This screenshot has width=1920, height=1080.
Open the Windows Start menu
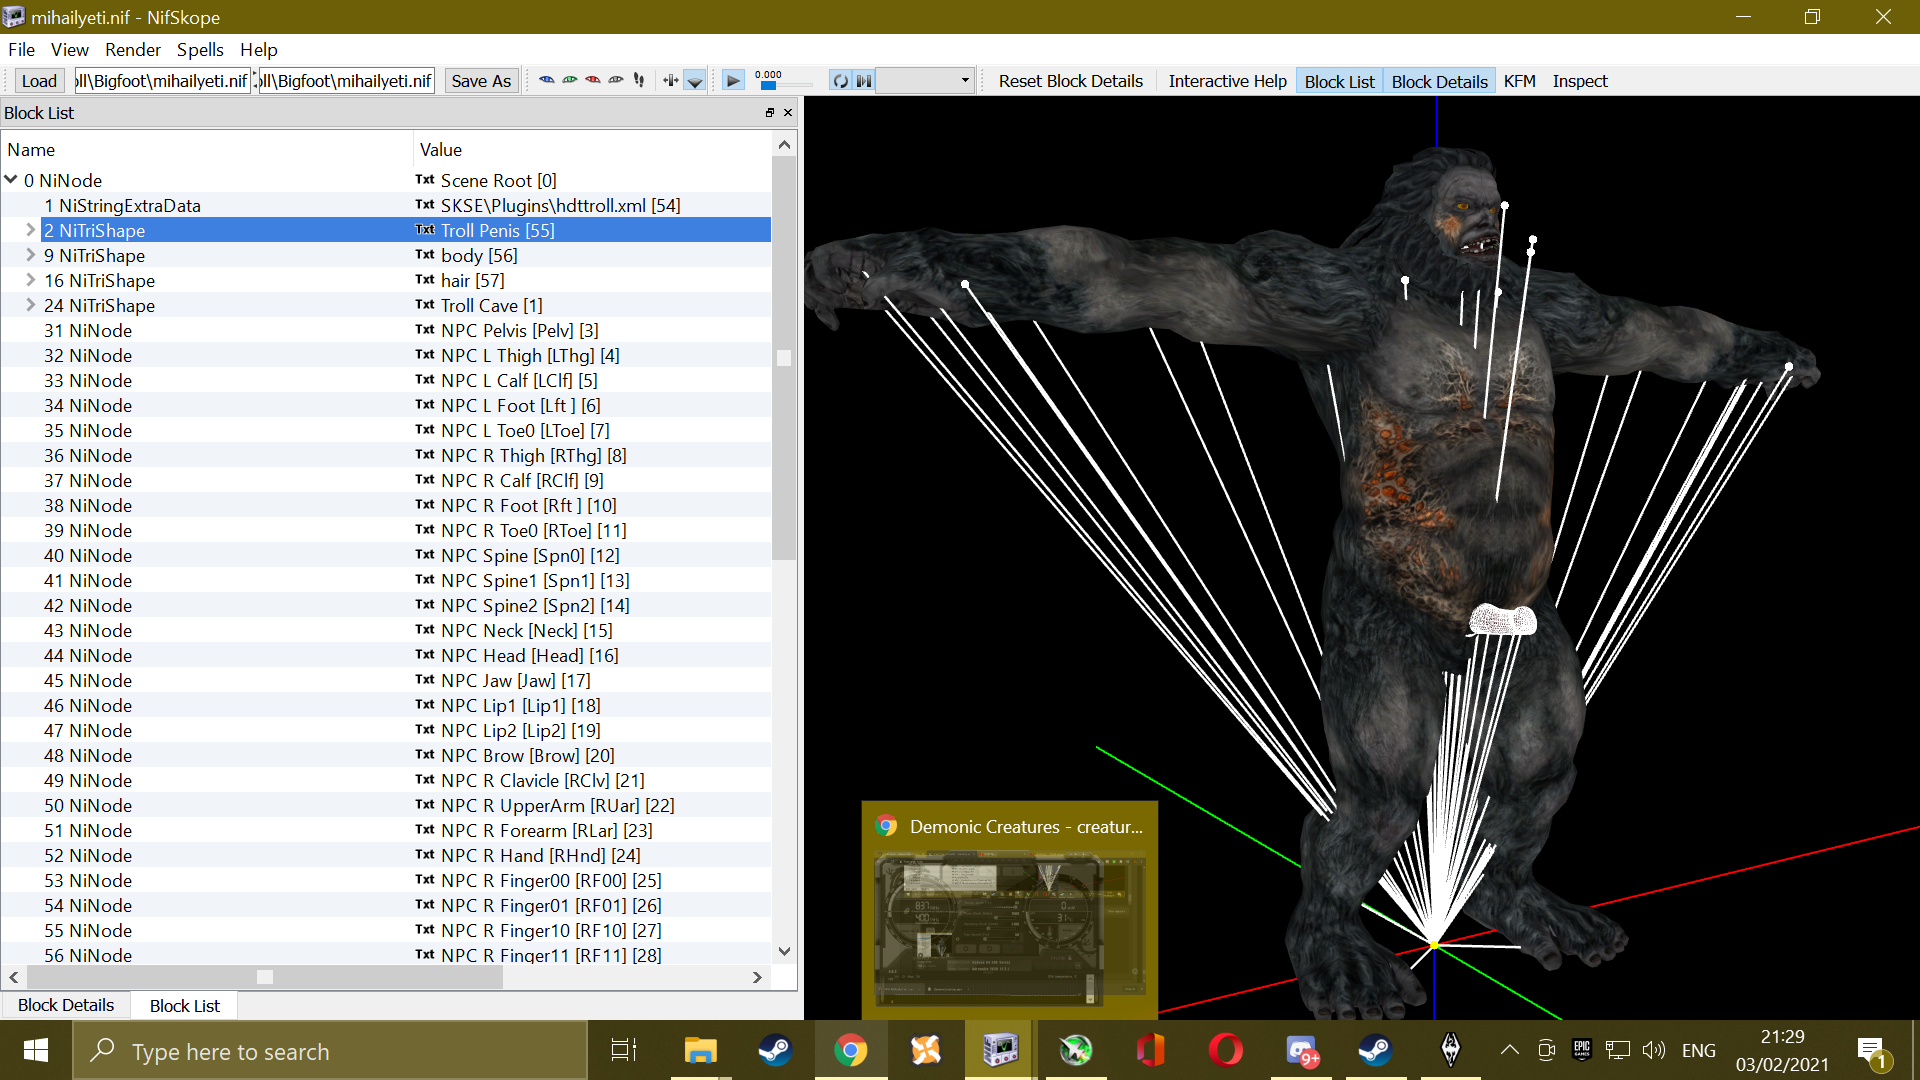(36, 1050)
